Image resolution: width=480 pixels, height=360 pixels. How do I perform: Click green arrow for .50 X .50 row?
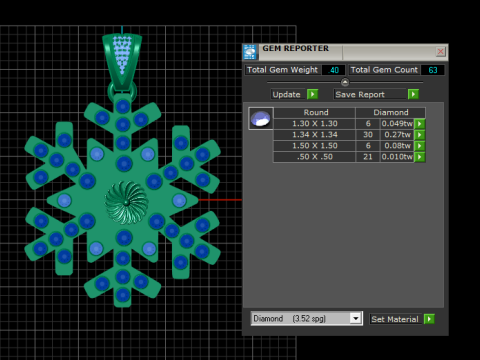coord(420,157)
